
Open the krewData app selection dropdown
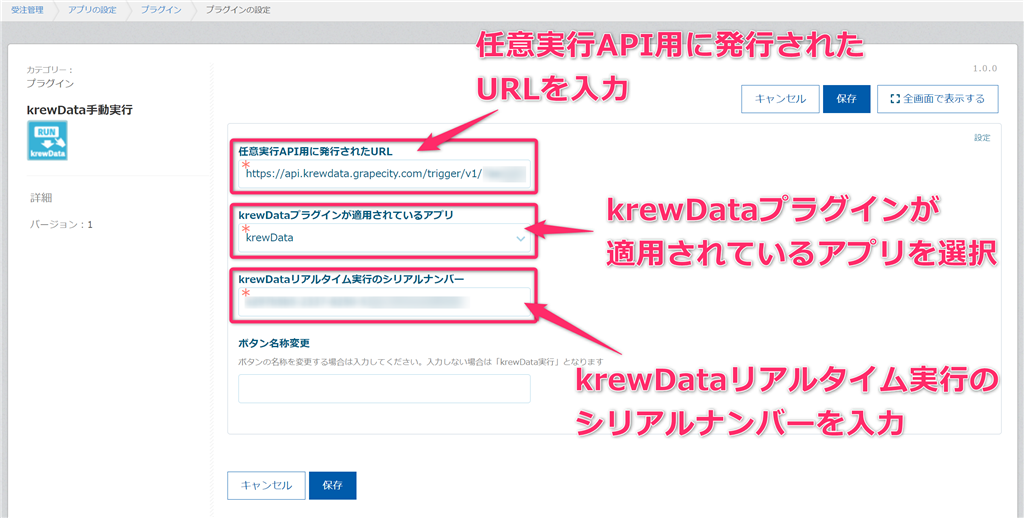[384, 238]
